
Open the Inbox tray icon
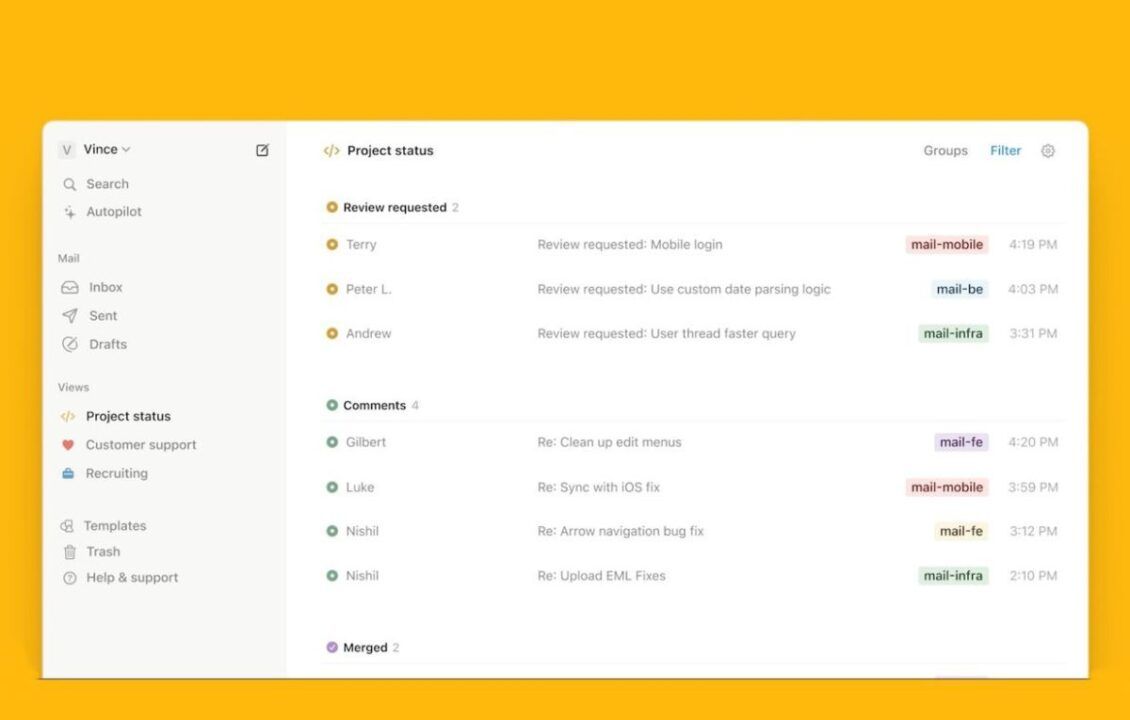69,287
